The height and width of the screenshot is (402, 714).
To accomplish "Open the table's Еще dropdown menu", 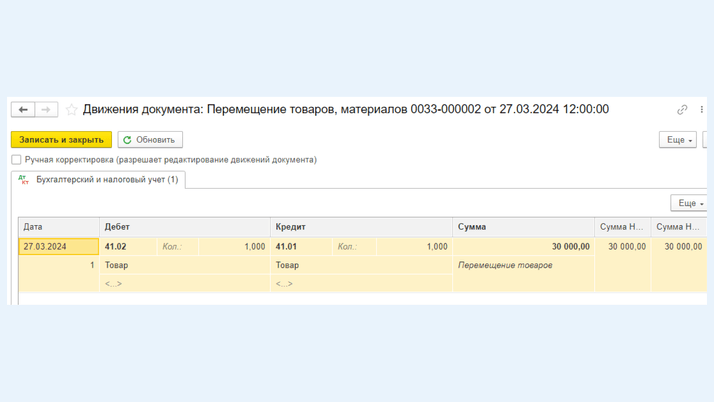I will [x=689, y=203].
